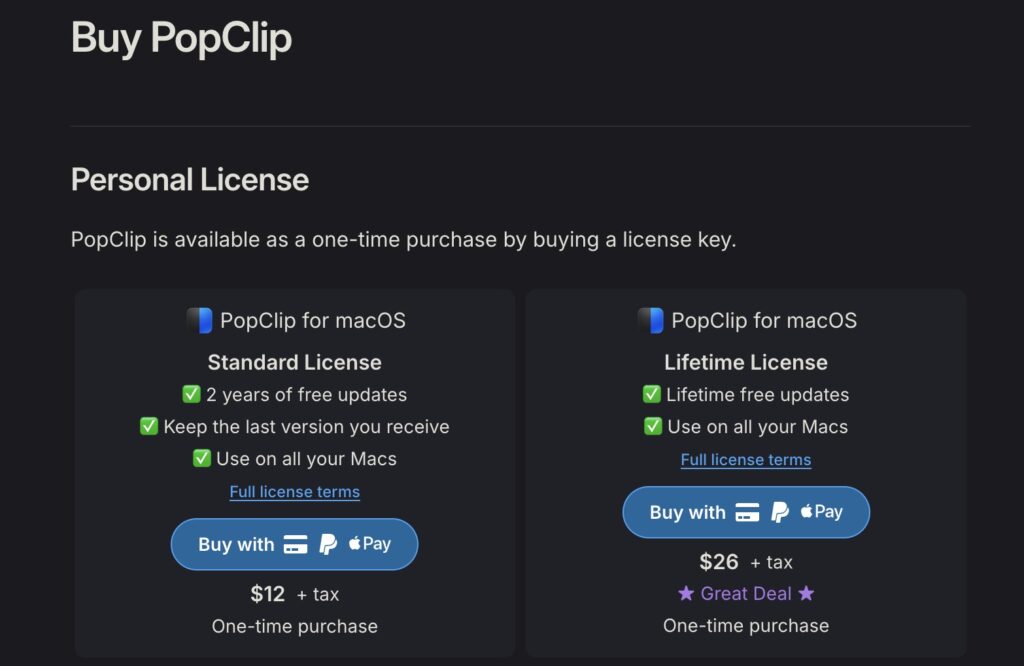The width and height of the screenshot is (1024, 666).
Task: Open Full license terms under Standard License
Action: (294, 492)
